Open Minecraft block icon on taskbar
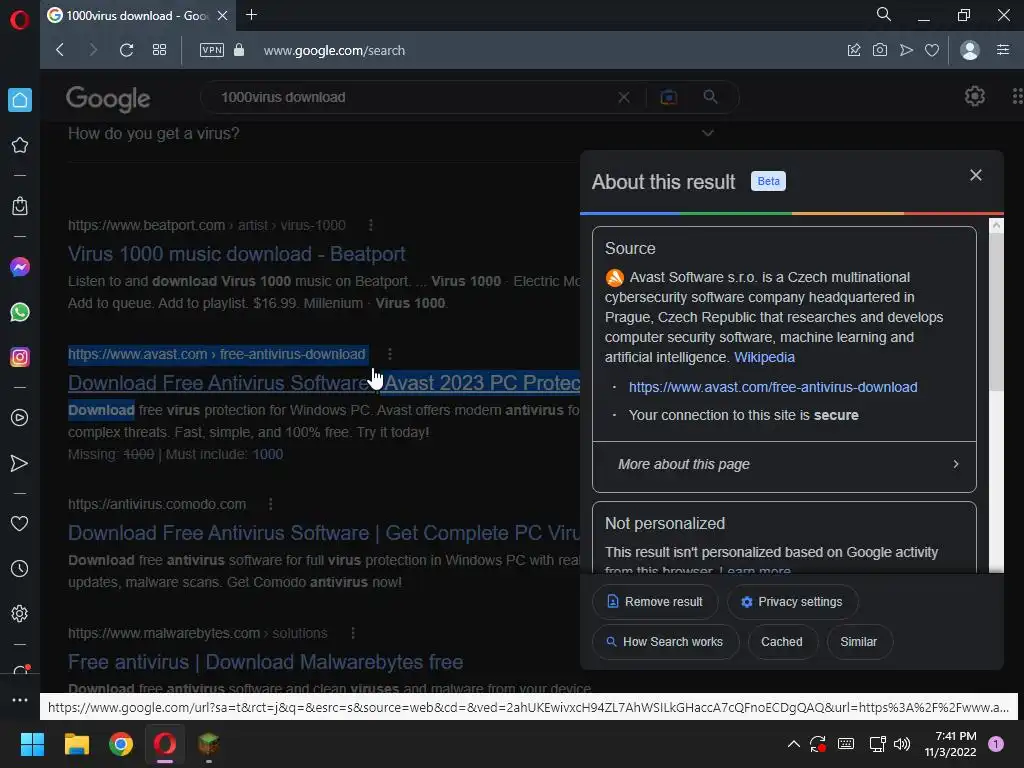1024x768 pixels. 208,744
